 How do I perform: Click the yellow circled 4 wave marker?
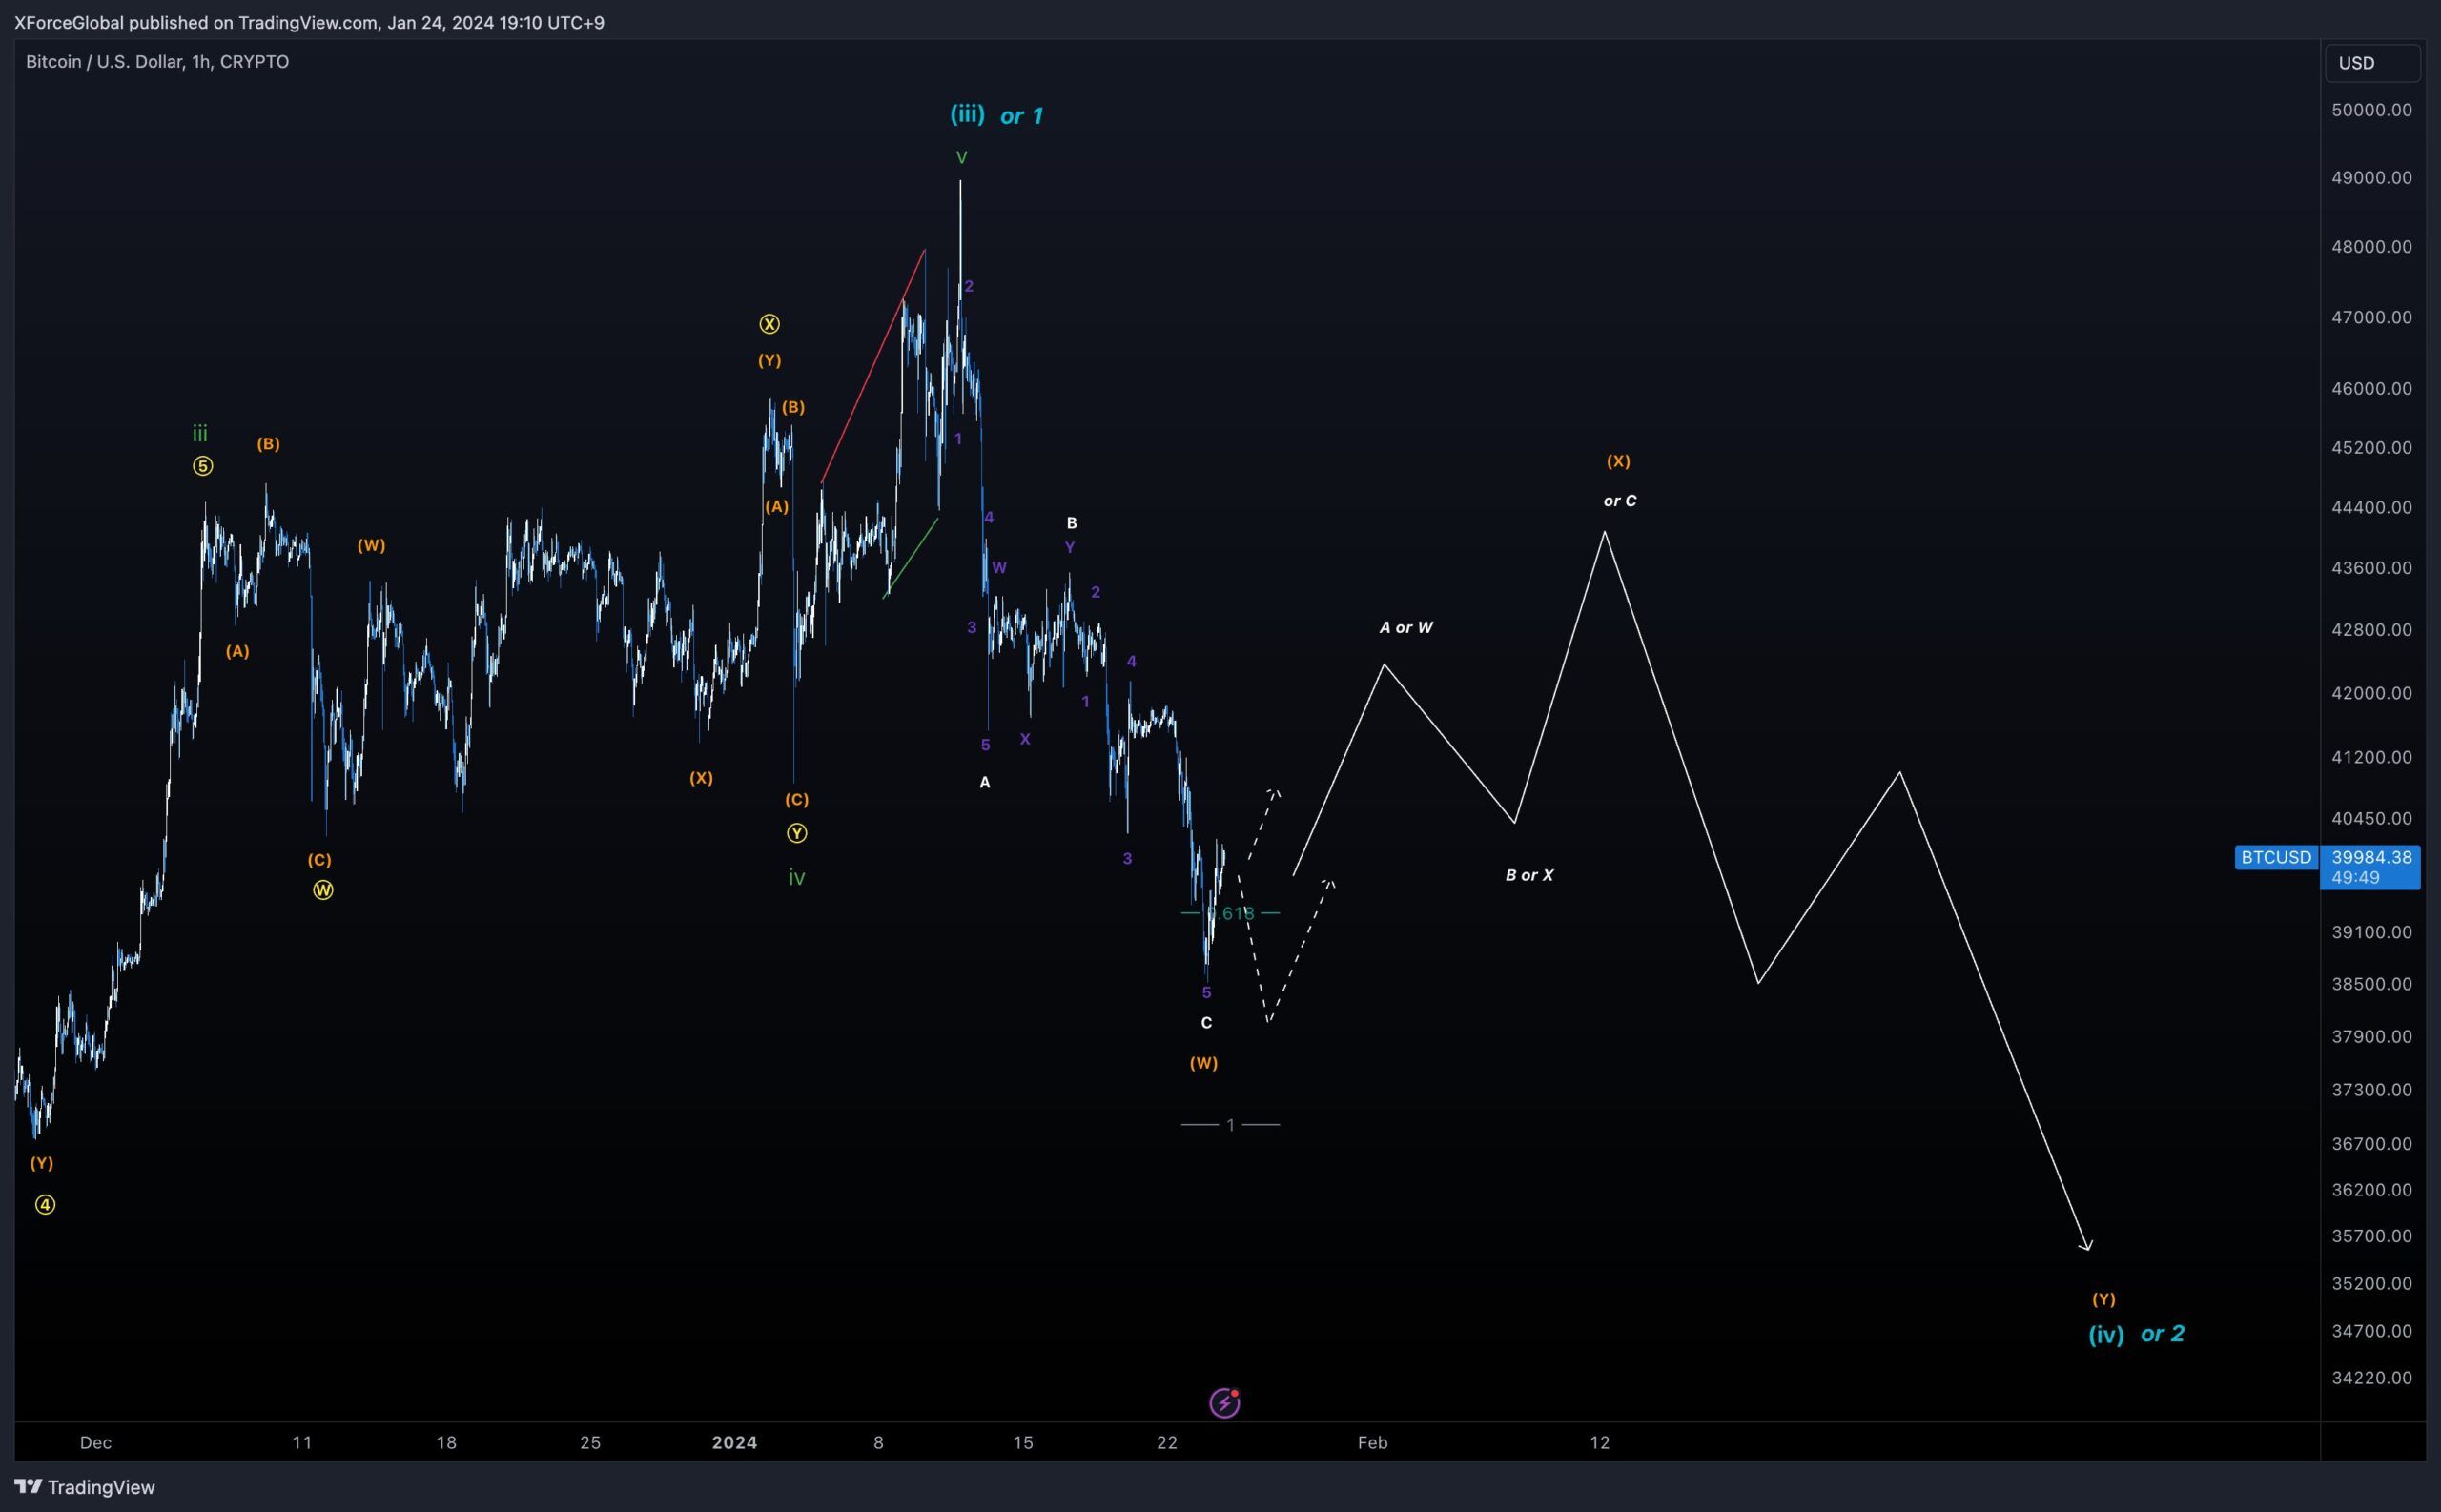tap(45, 1205)
